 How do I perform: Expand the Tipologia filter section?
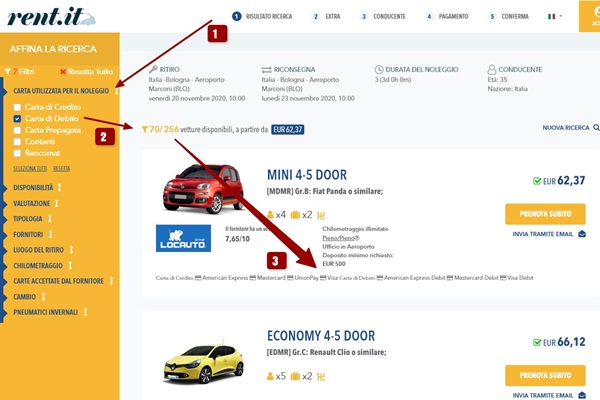click(x=32, y=219)
